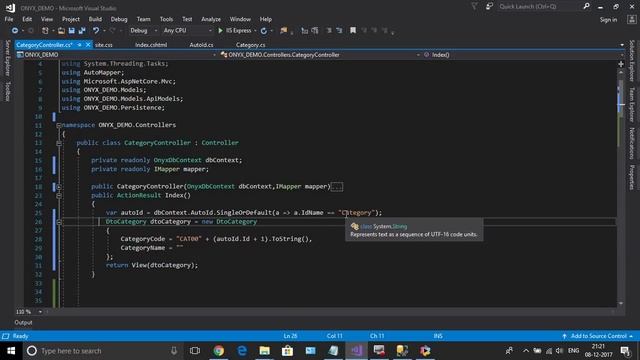The width and height of the screenshot is (640, 360).
Task: Click the uncomment lines icon
Action: pos(339,31)
